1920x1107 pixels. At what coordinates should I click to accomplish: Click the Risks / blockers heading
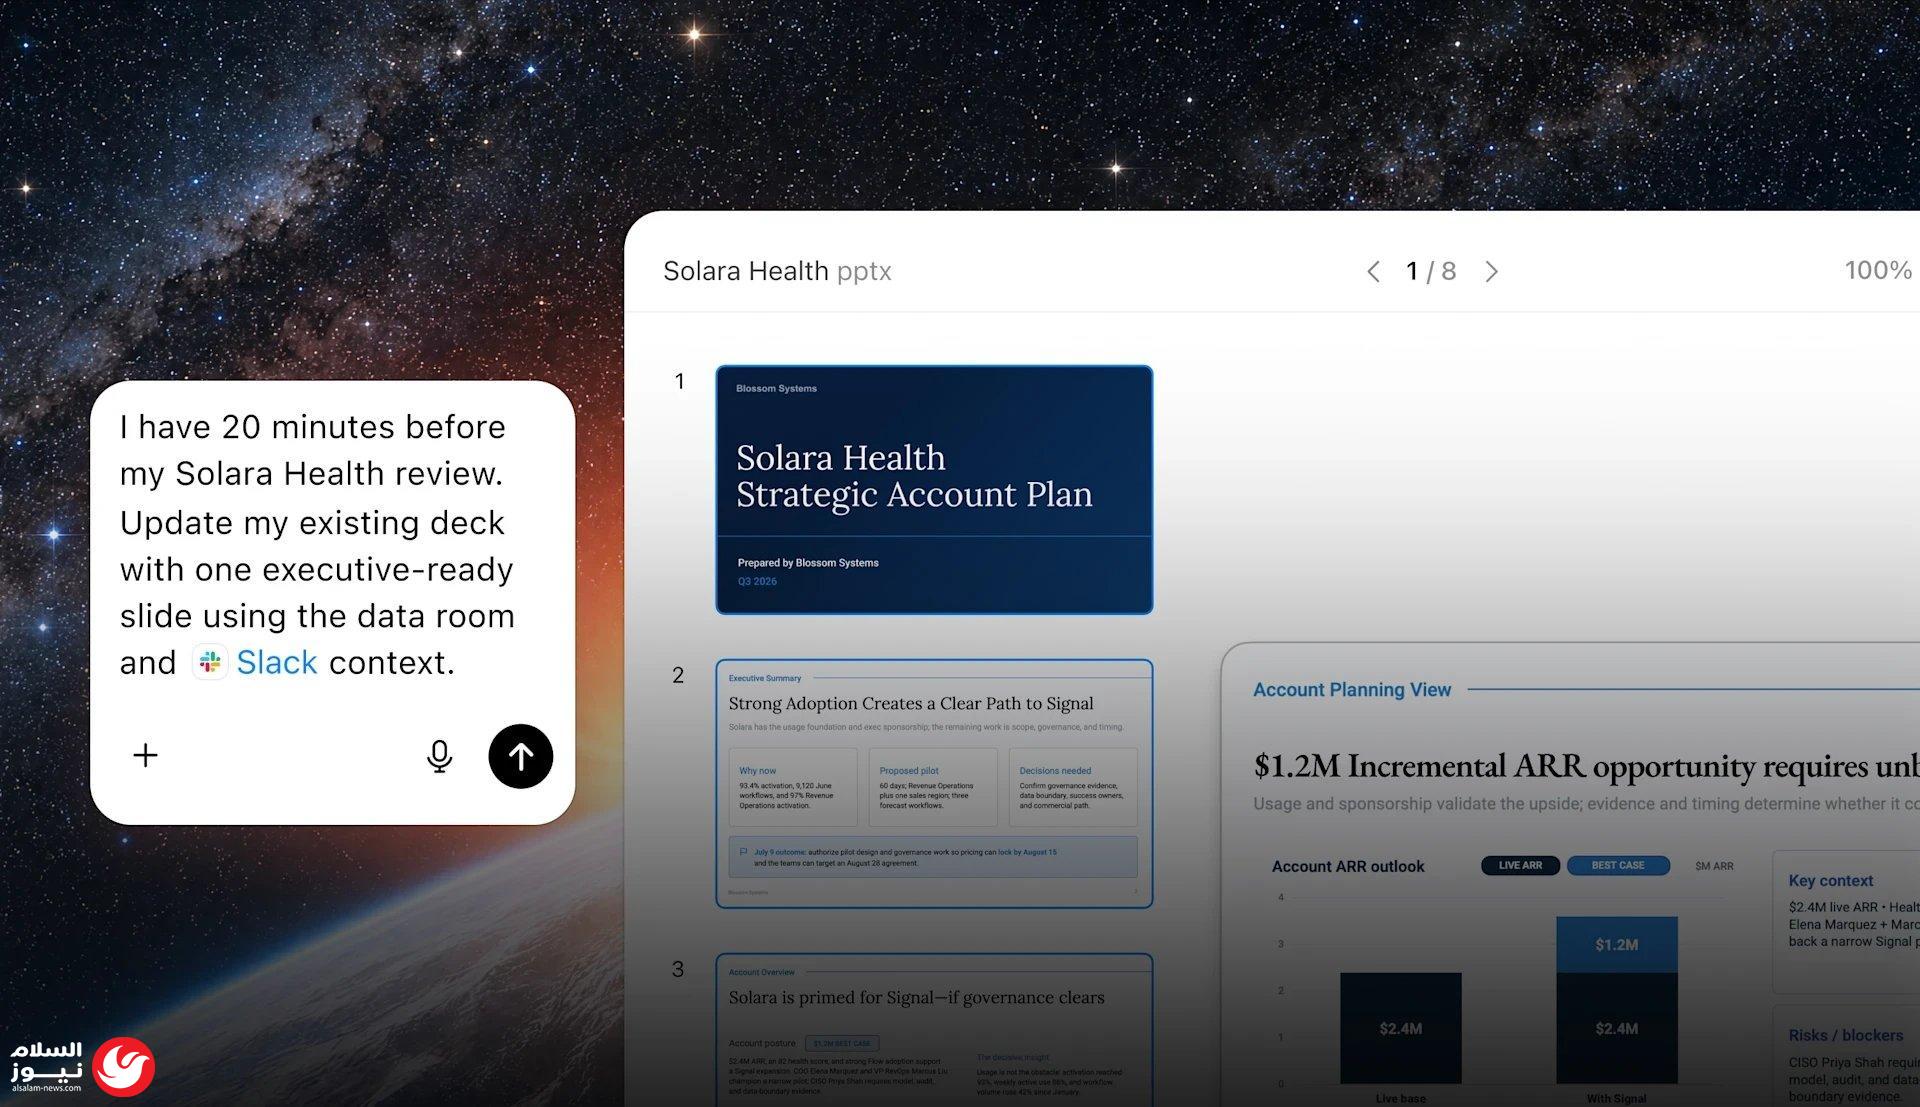pyautogui.click(x=1845, y=1035)
